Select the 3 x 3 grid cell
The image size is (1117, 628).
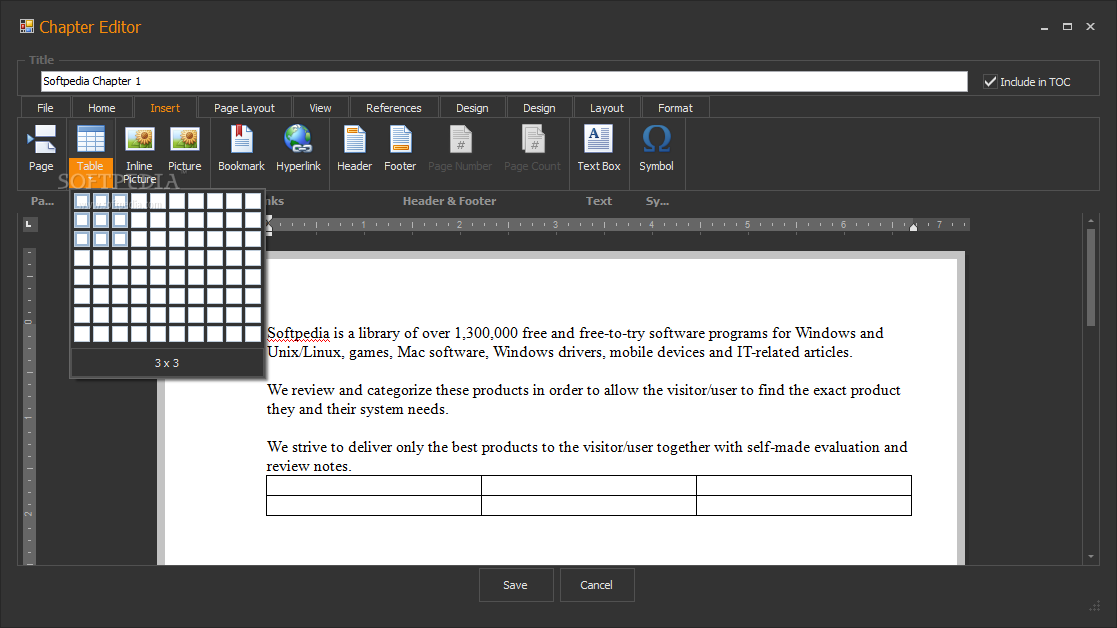pyautogui.click(x=120, y=239)
